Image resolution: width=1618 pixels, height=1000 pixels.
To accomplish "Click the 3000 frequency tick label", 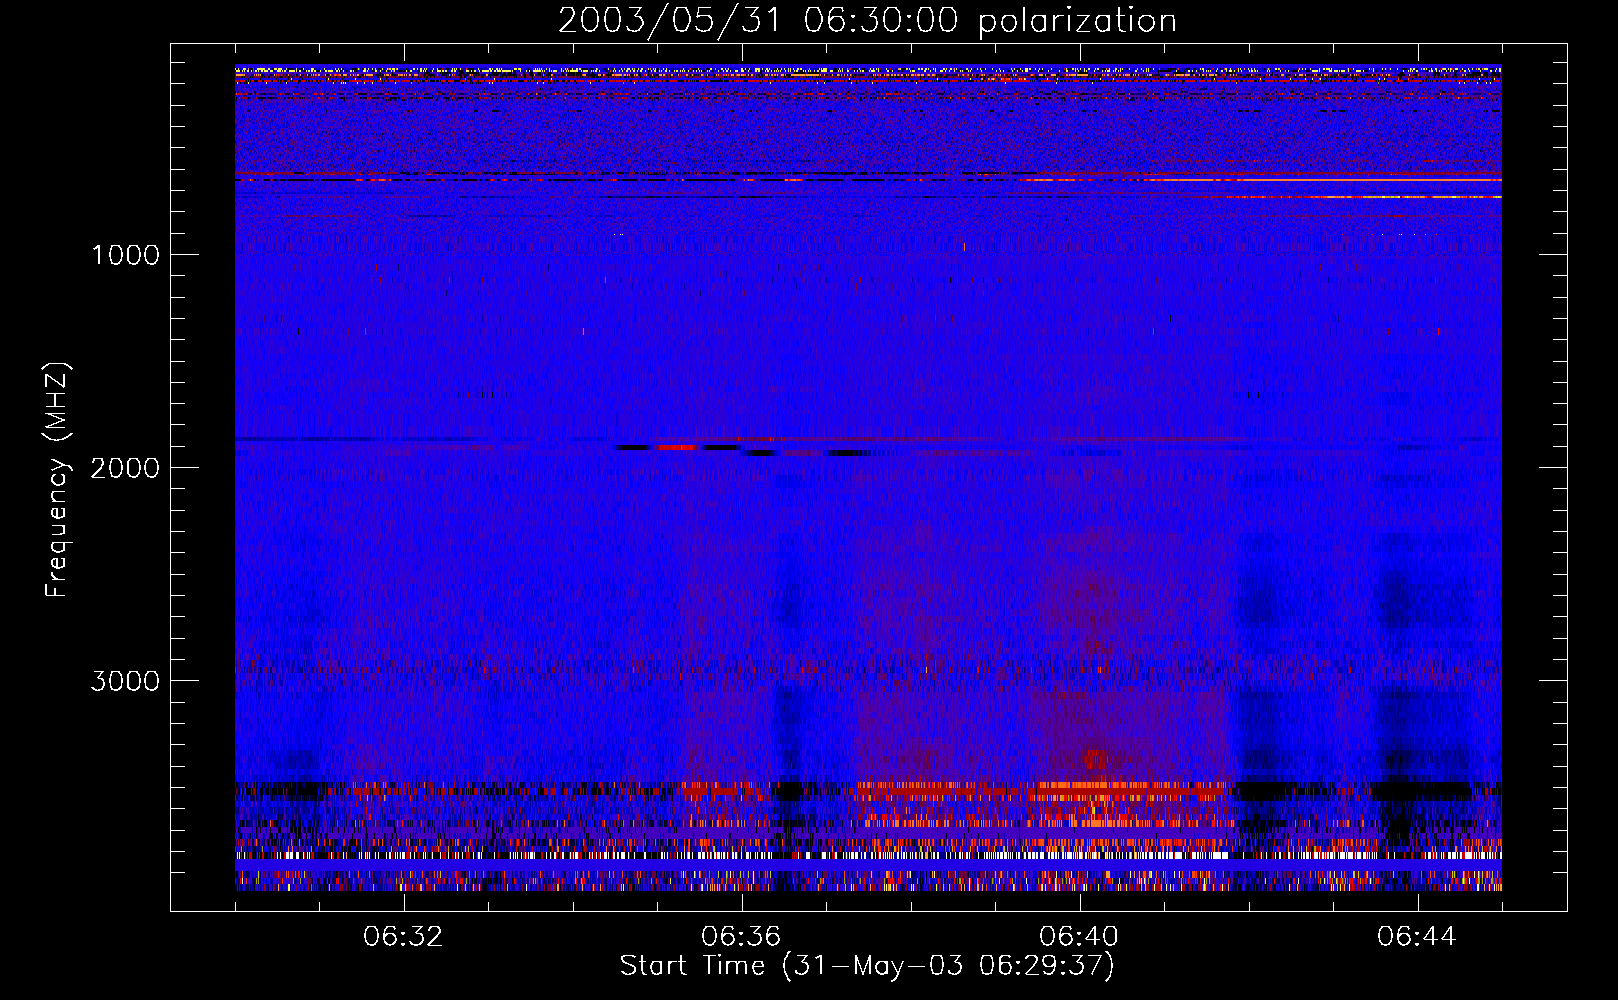I will tap(125, 681).
